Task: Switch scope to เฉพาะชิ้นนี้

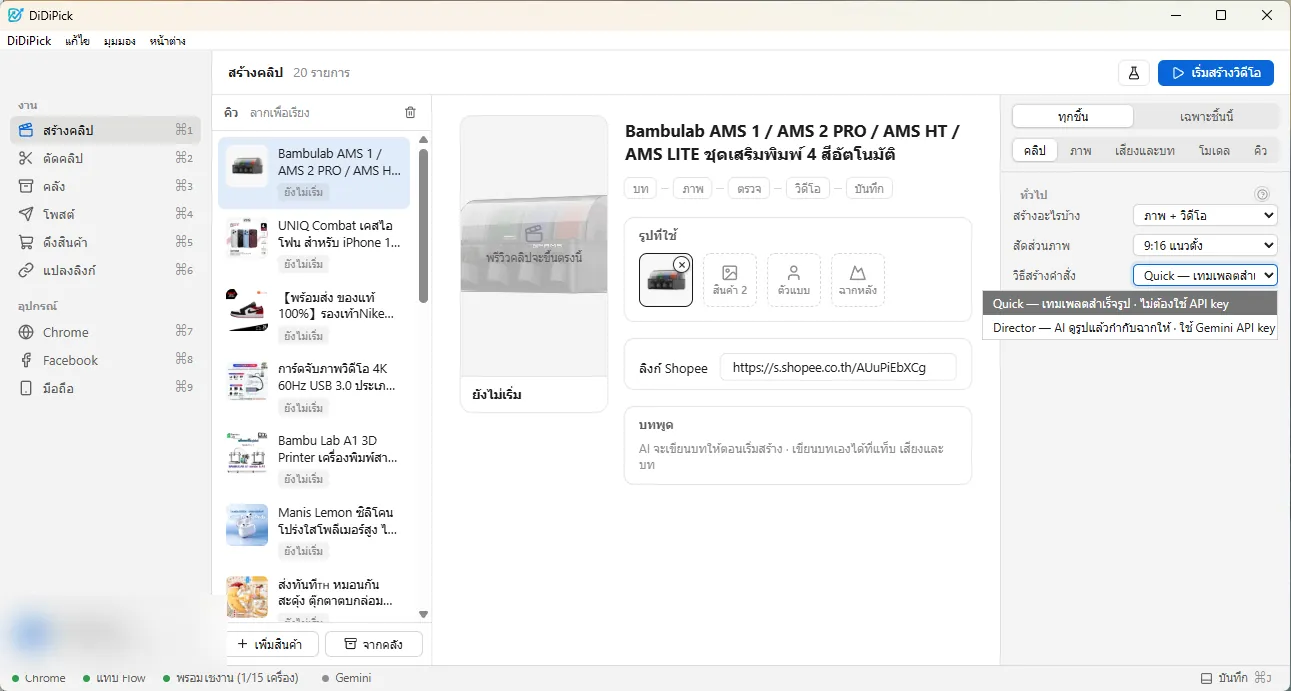Action: pyautogui.click(x=1206, y=116)
